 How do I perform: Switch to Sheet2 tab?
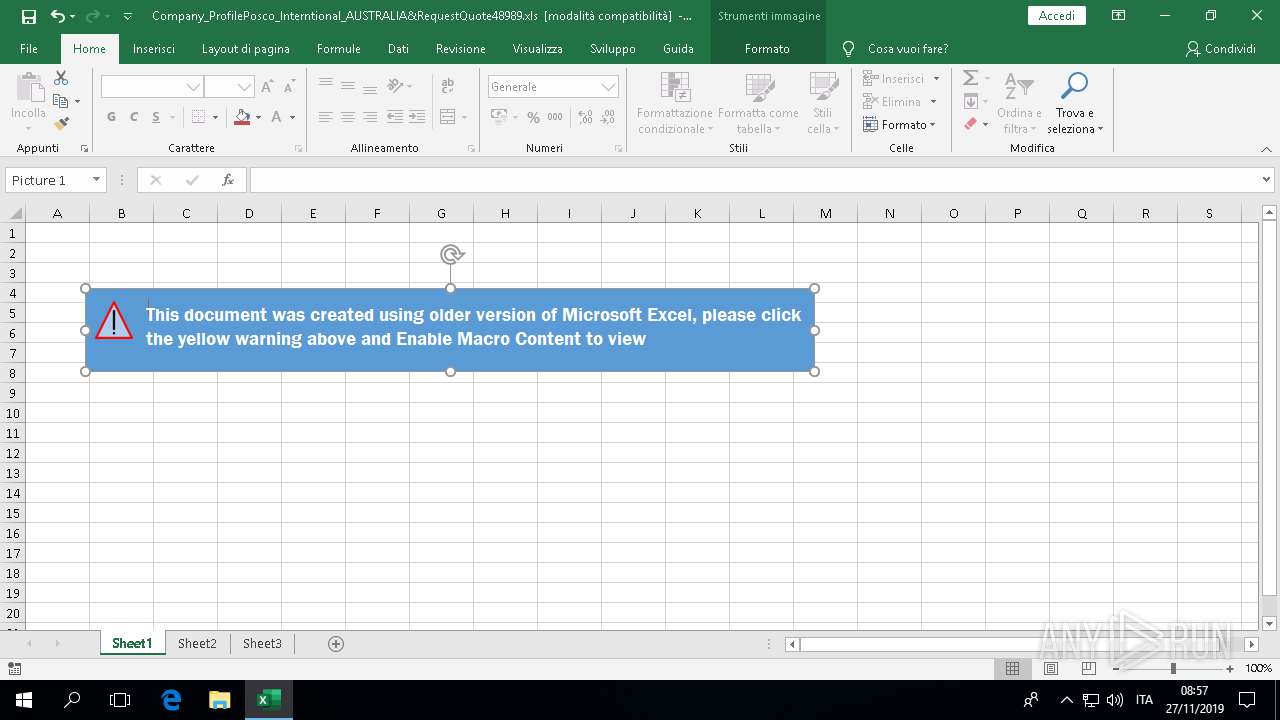click(x=197, y=644)
